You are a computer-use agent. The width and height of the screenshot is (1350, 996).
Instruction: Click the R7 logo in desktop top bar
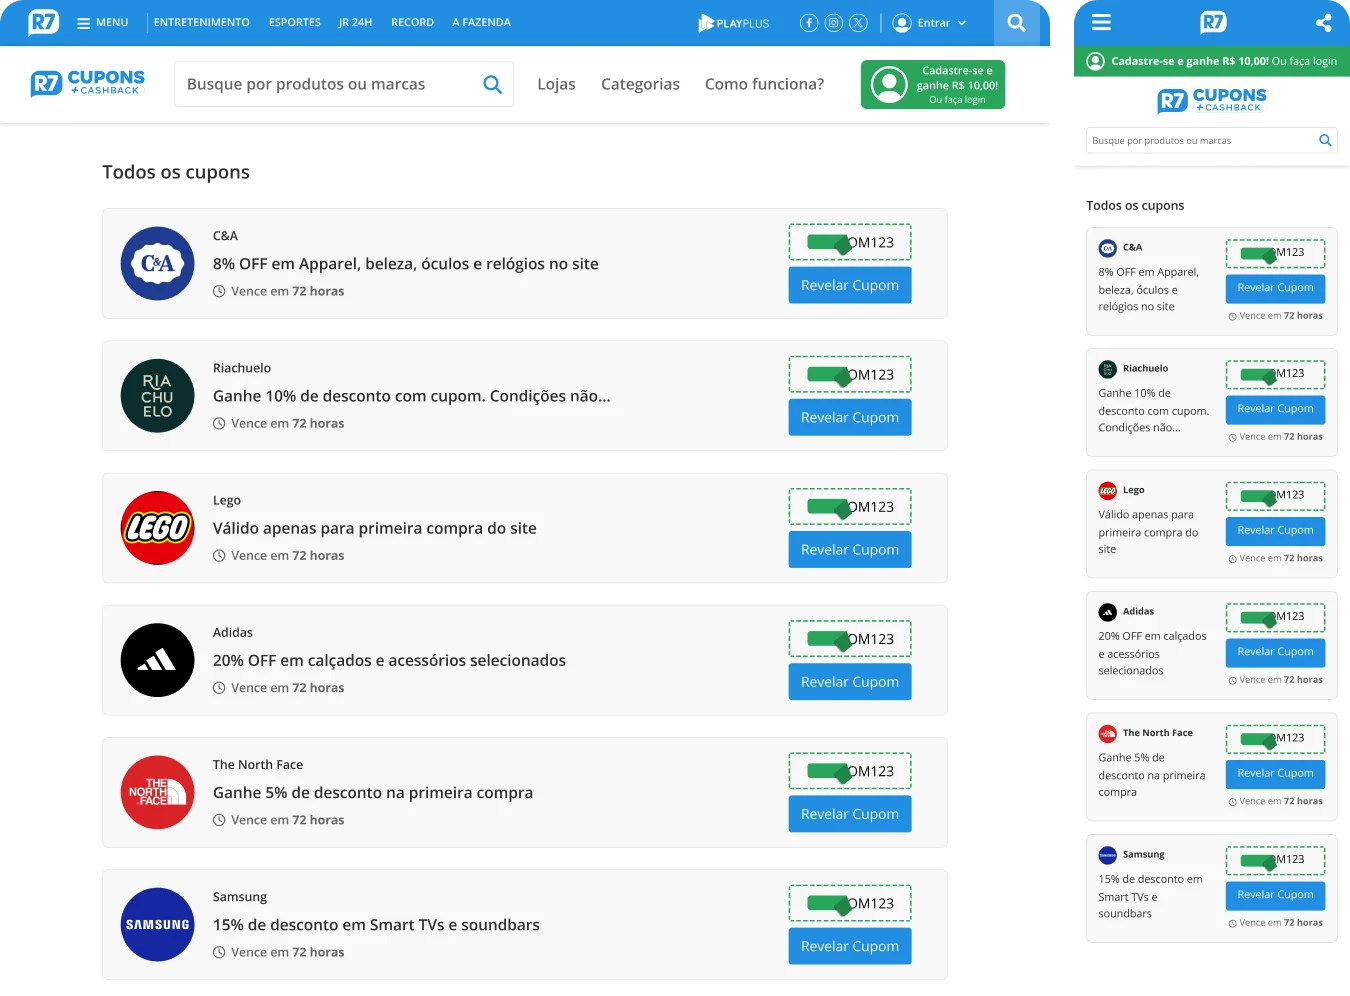click(x=43, y=22)
